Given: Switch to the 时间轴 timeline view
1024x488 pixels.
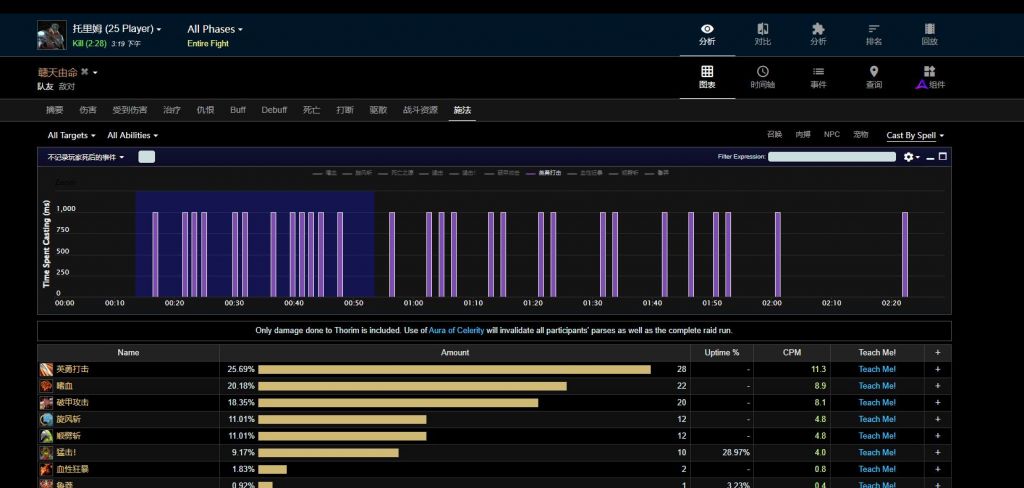Looking at the screenshot, I should click(x=763, y=77).
